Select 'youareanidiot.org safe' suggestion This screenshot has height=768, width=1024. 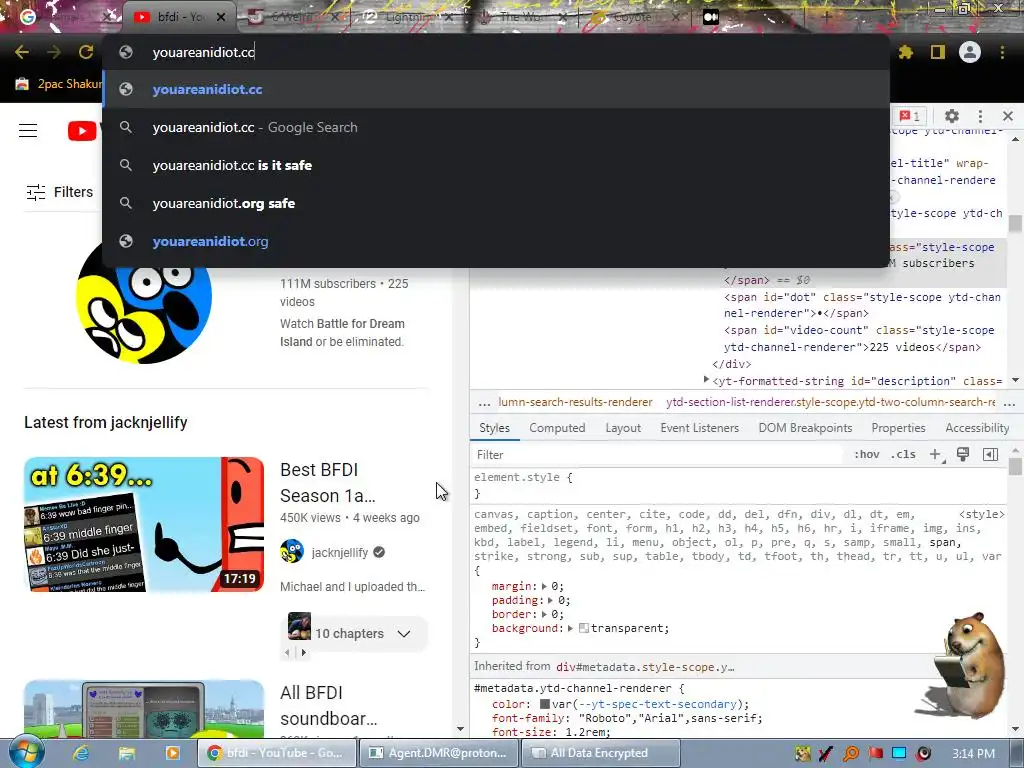tap(496, 203)
